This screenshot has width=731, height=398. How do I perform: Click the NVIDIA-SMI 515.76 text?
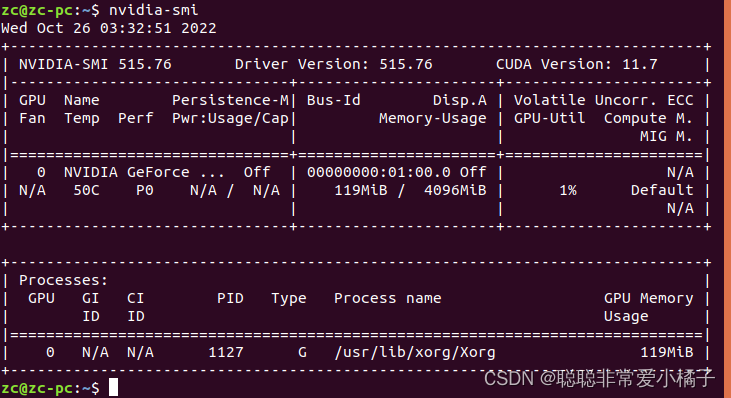tap(95, 64)
